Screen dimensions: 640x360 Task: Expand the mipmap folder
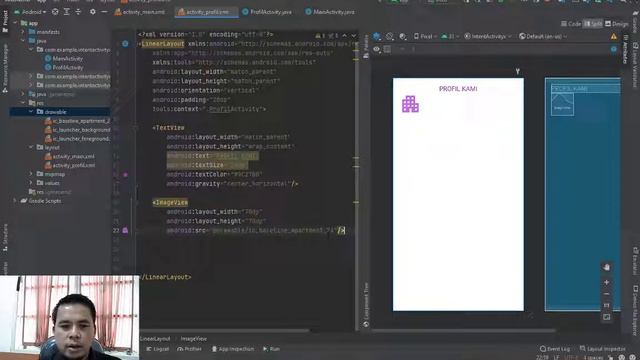pyautogui.click(x=31, y=174)
